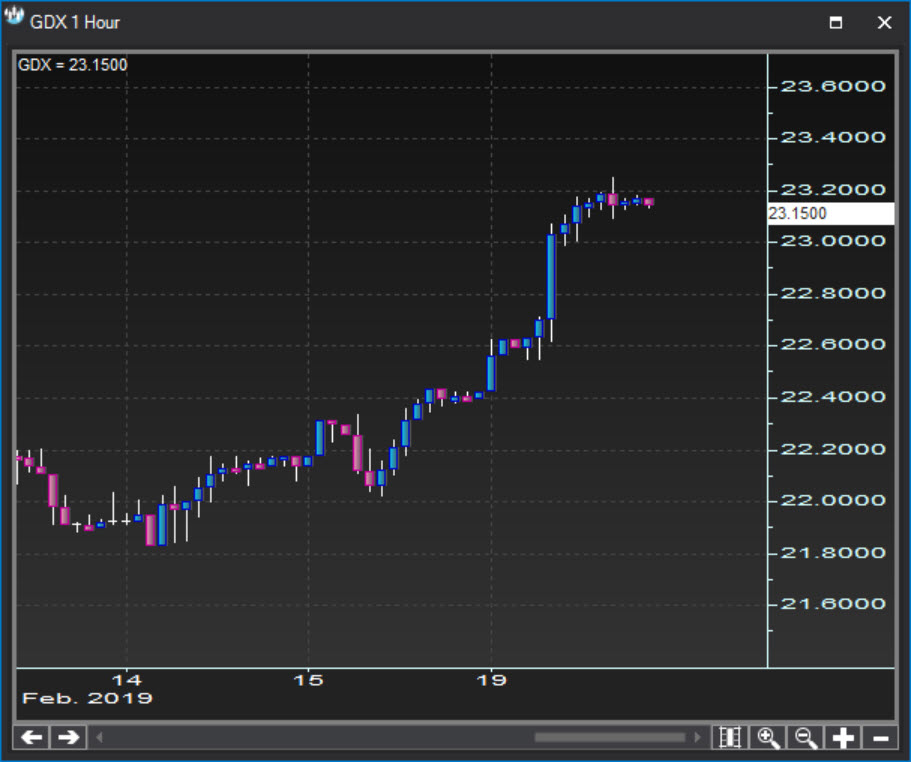Click the 23.4000 price axis label

(833, 138)
